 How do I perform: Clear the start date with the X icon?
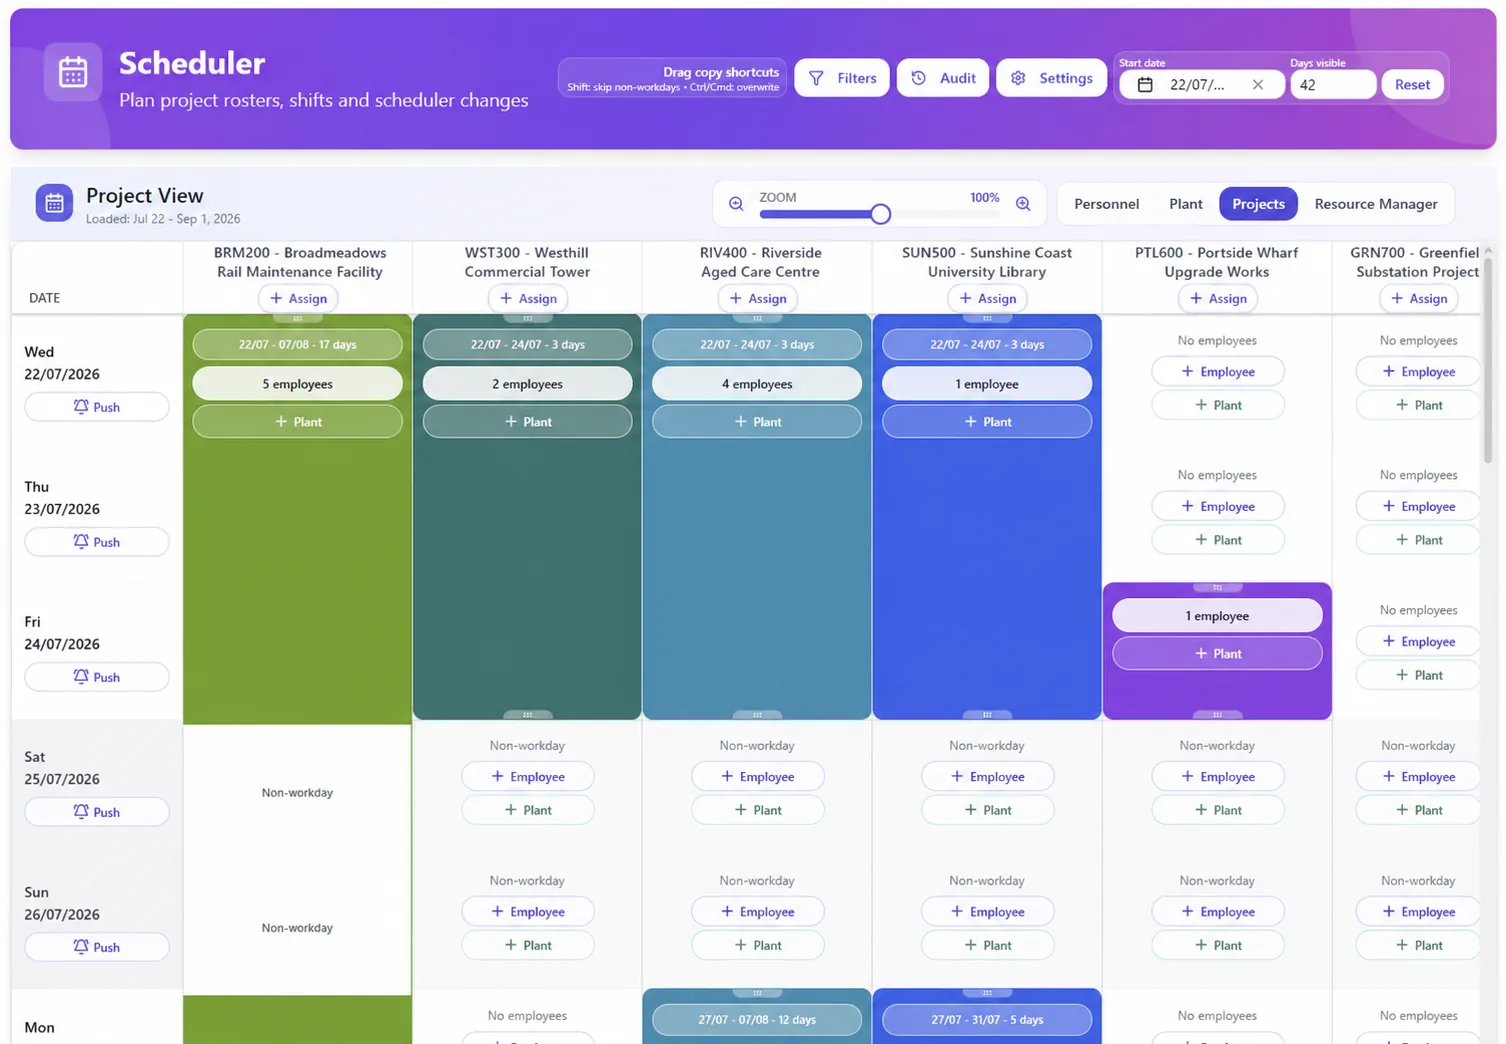pyautogui.click(x=1258, y=85)
